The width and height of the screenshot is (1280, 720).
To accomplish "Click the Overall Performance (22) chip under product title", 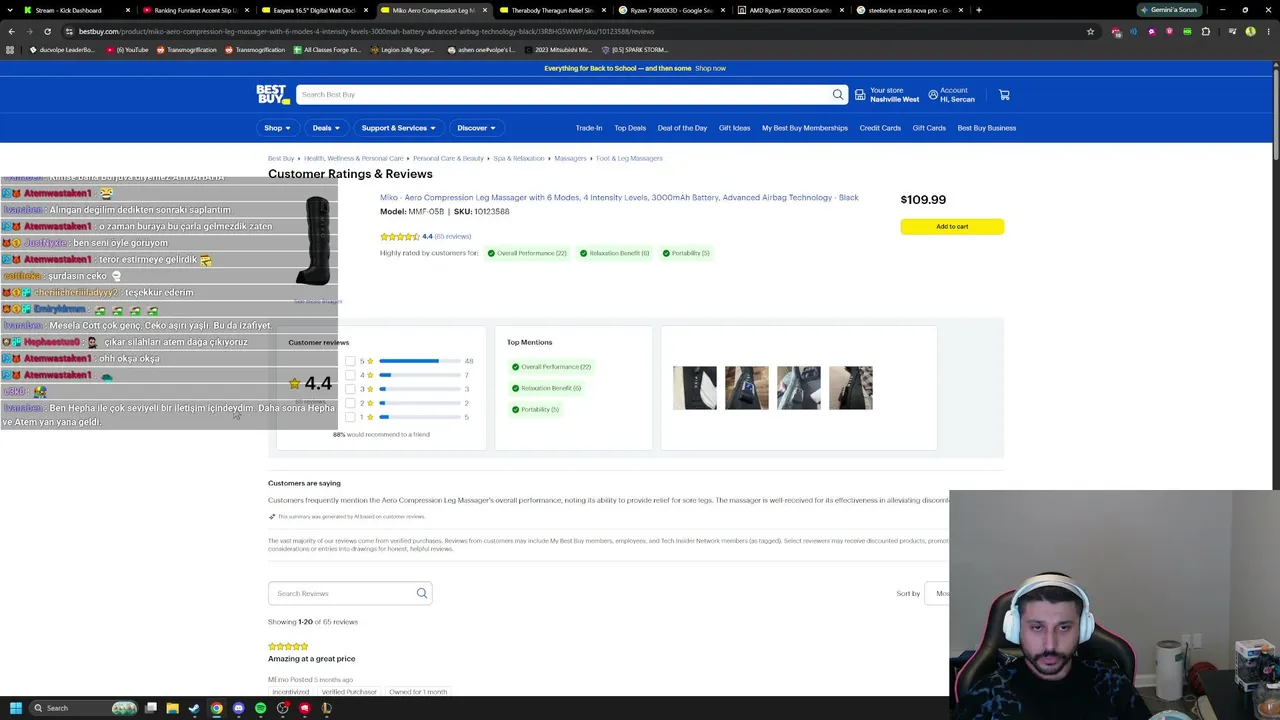I will [x=527, y=253].
